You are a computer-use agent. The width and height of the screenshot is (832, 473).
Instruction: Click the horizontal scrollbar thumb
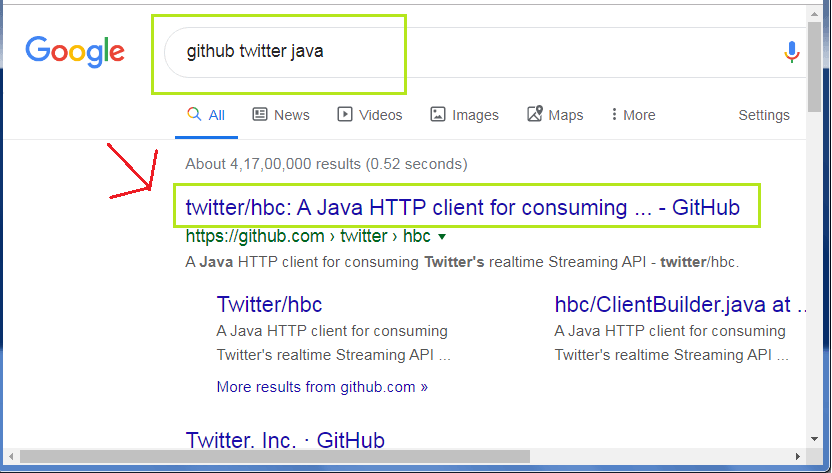pyautogui.click(x=275, y=457)
